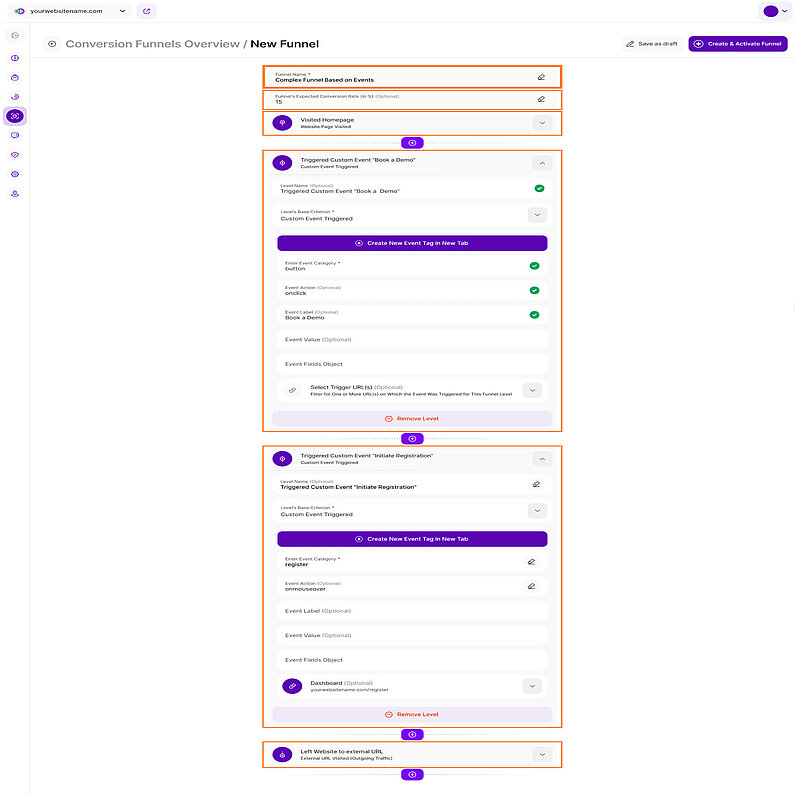The width and height of the screenshot is (795, 795).
Task: Click the green check on Event Label field
Action: click(x=534, y=315)
